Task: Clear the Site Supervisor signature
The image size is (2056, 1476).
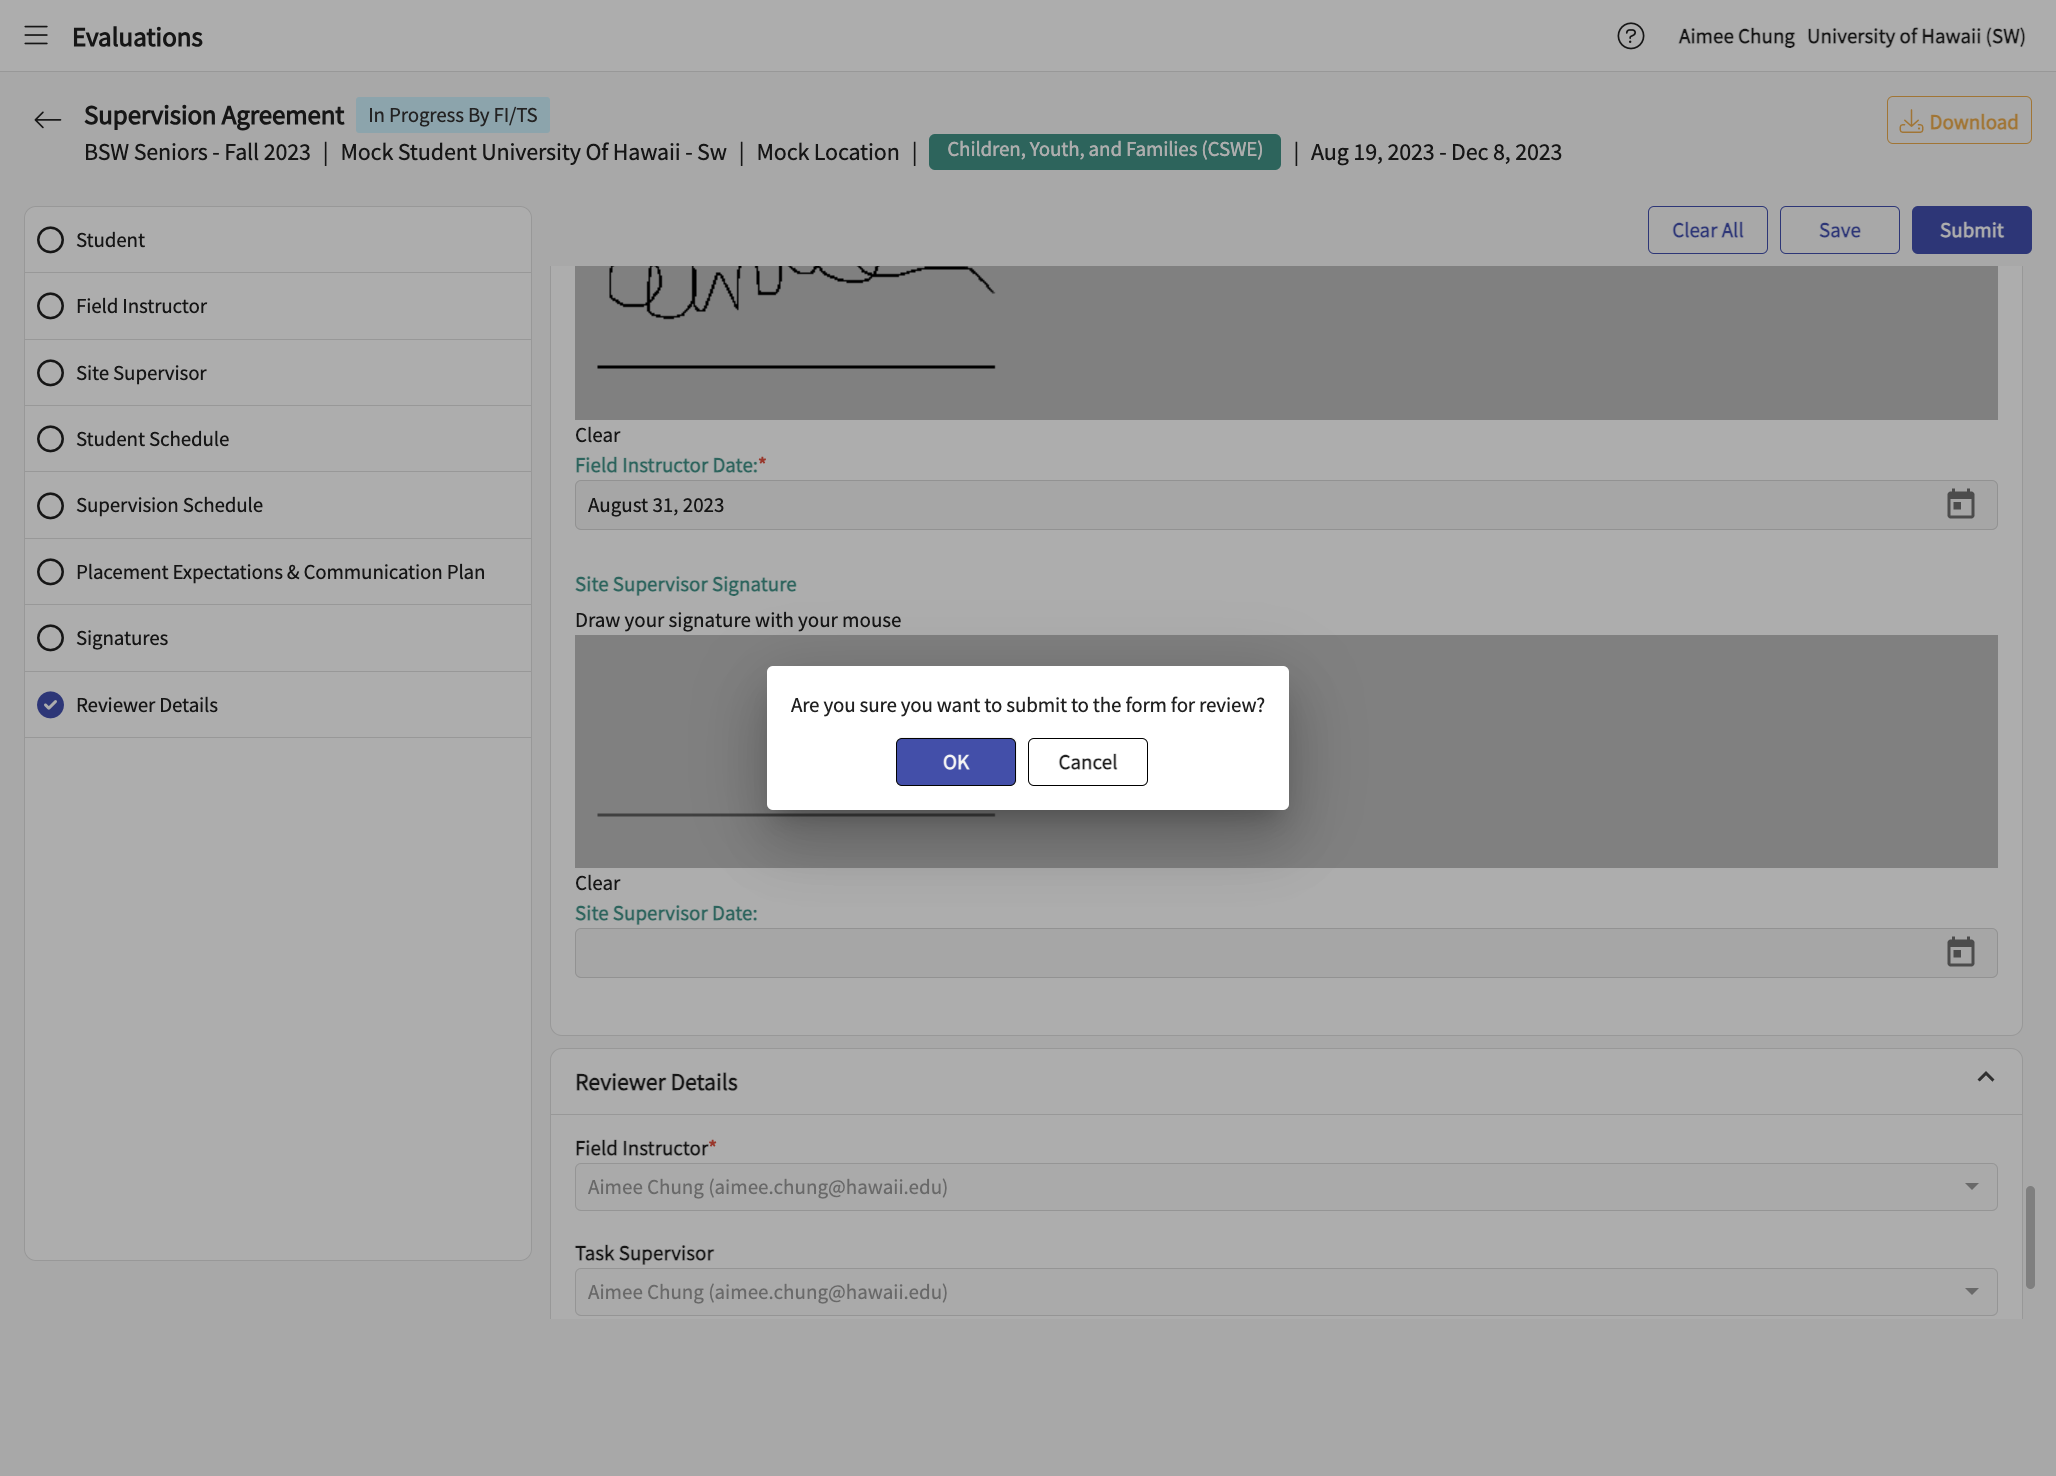Action: coord(597,883)
